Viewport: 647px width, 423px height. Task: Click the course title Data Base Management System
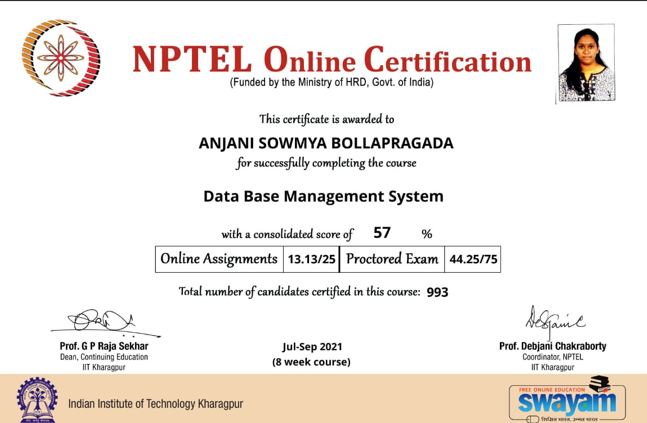tap(323, 196)
